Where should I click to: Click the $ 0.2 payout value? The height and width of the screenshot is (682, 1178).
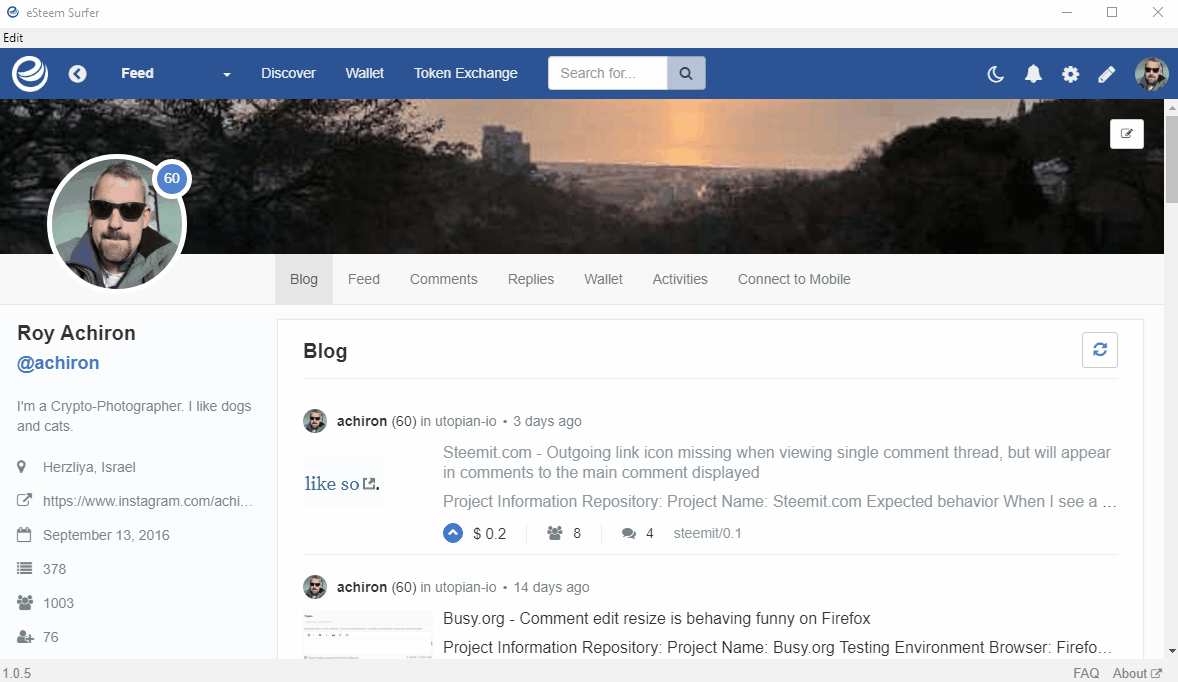(x=489, y=533)
